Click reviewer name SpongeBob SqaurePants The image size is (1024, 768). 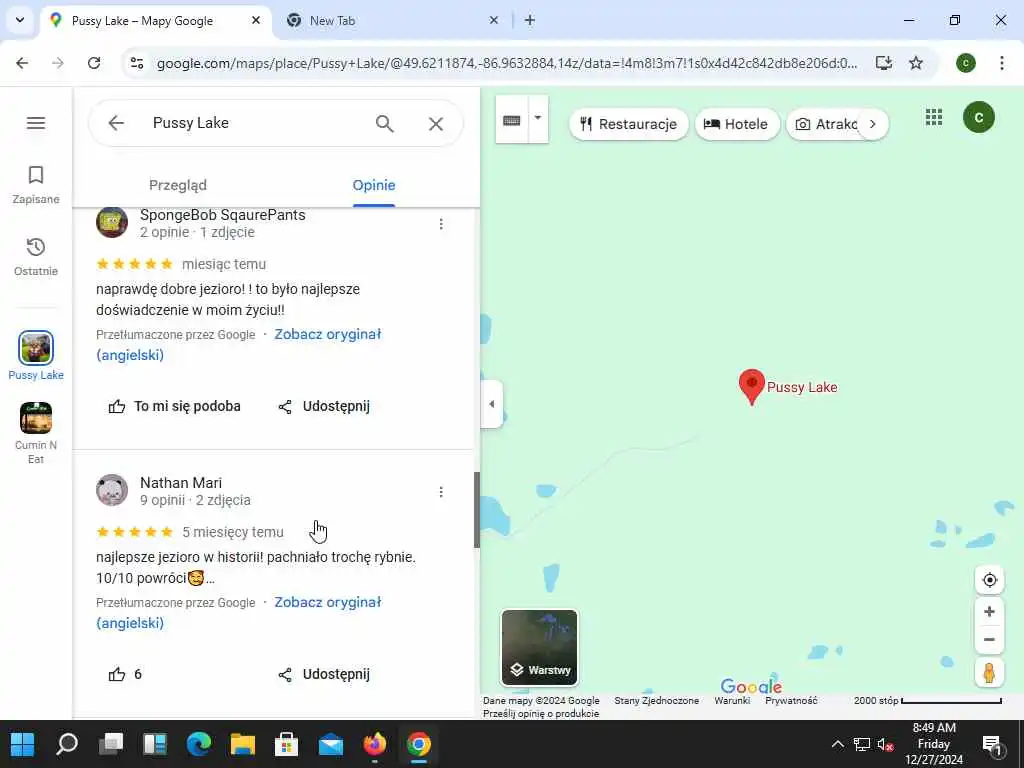click(223, 215)
